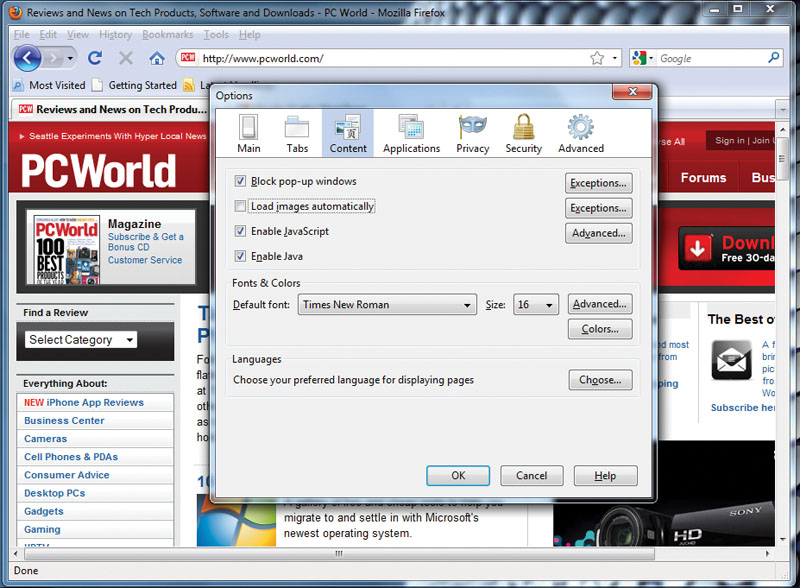Go to the Firefox home icon
Viewport: 800px width, 588px height.
coord(157,58)
